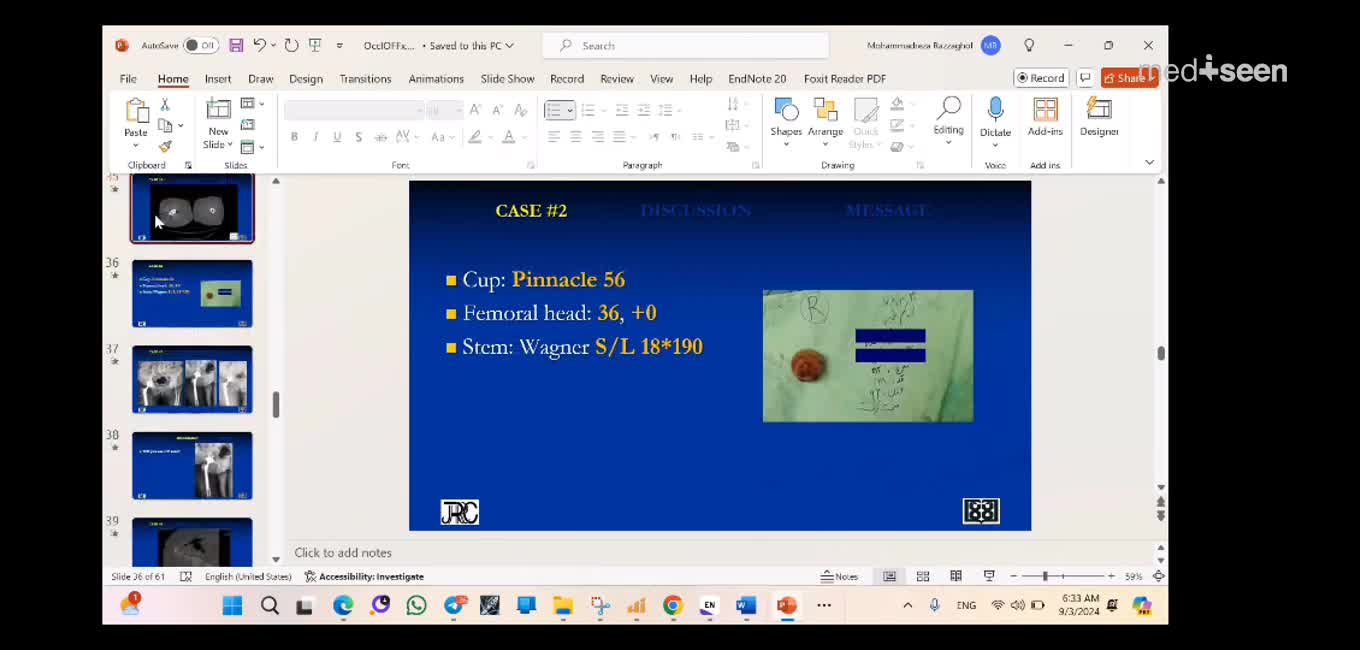
Task: Select the slide 37 thumbnail
Action: tap(192, 379)
